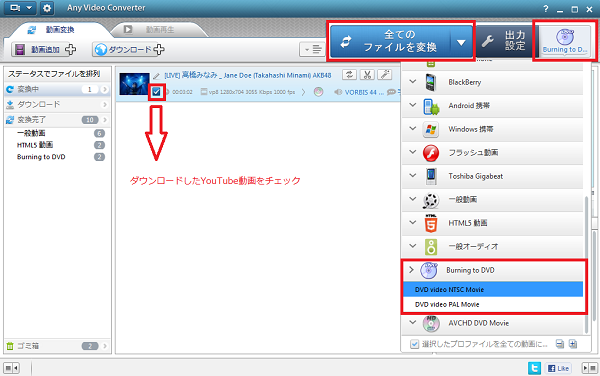600x376 pixels.
Task: Click the ダウンロード add URL button
Action: coord(129,49)
